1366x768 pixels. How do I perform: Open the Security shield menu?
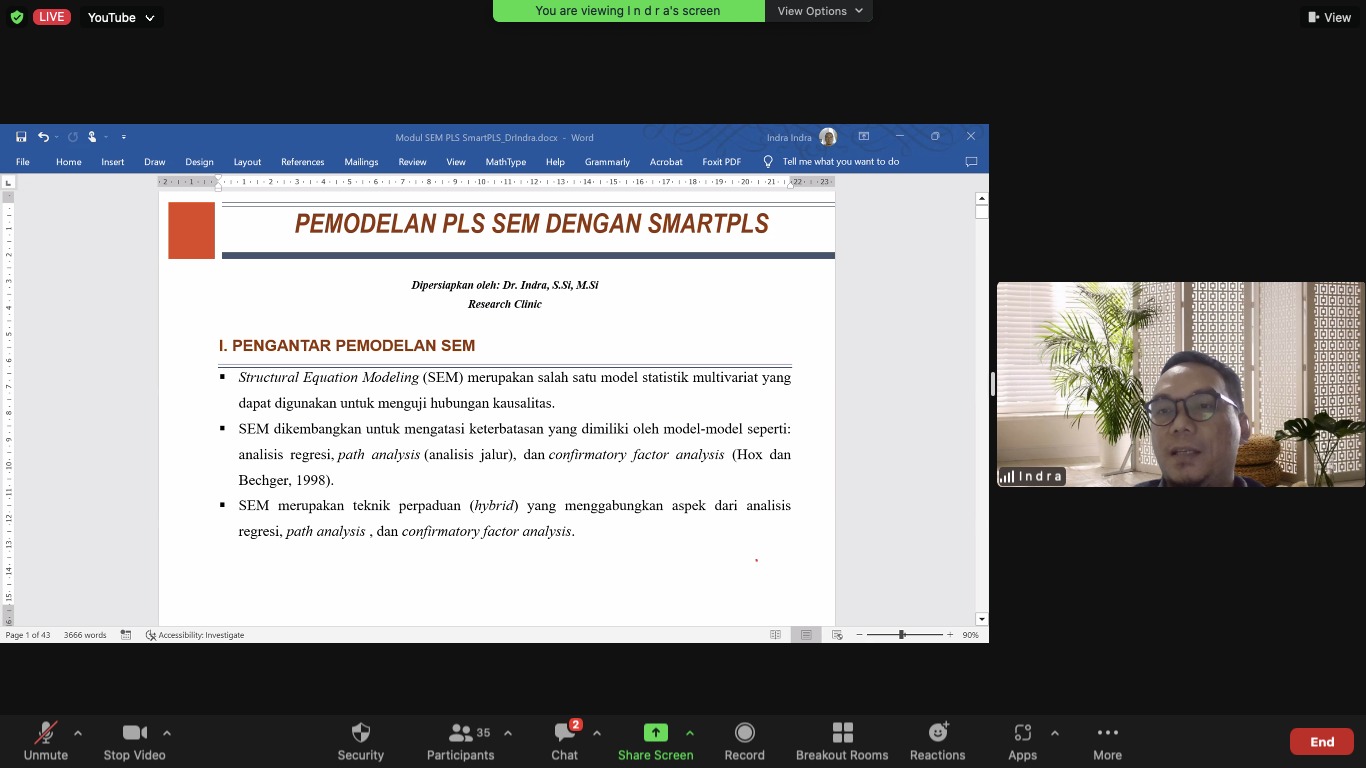pos(361,742)
